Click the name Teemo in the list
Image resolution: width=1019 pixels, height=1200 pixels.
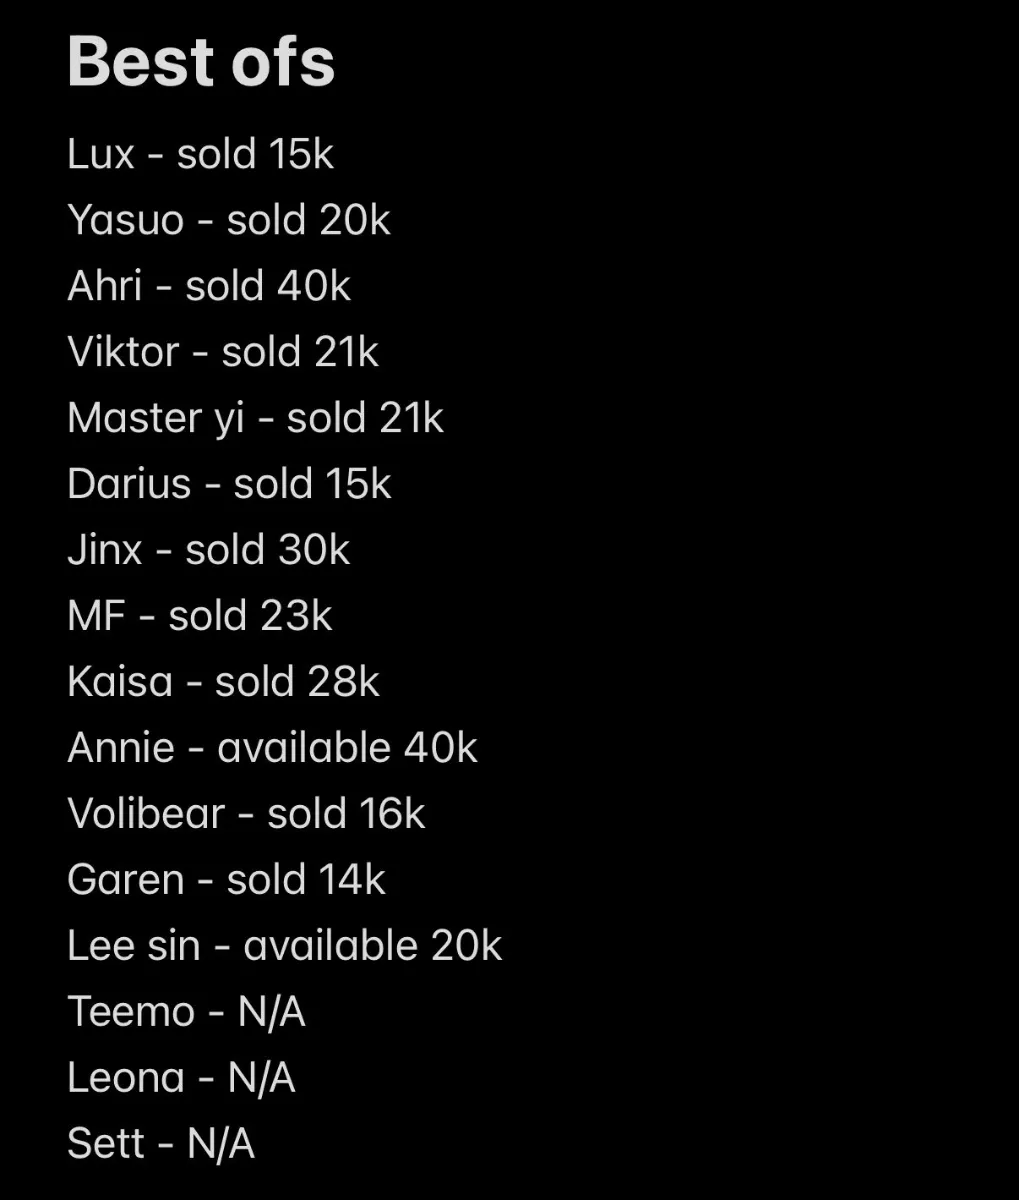[131, 1012]
